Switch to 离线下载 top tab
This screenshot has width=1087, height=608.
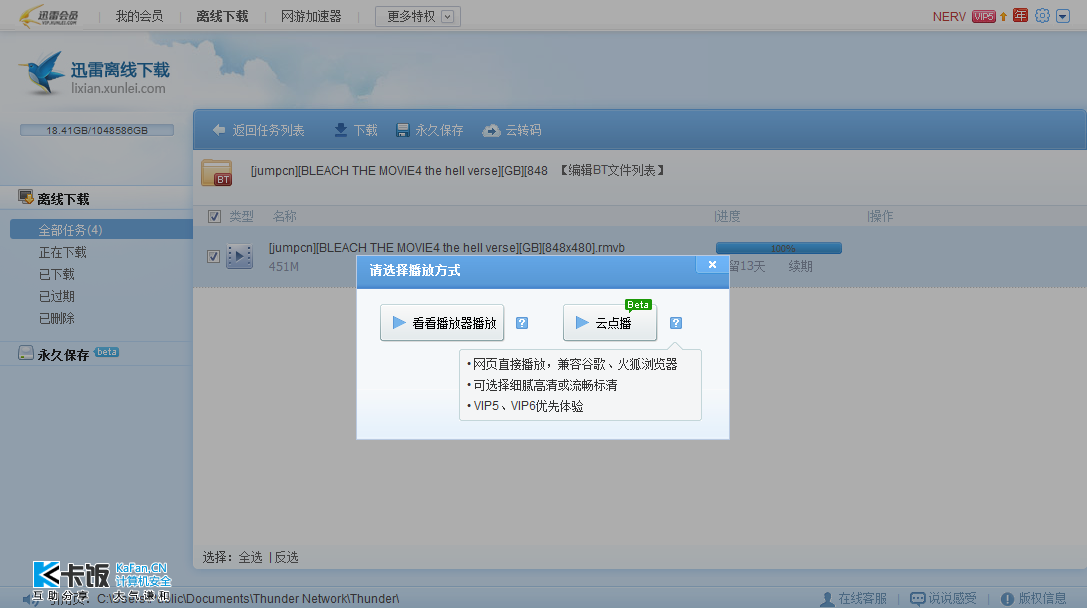point(222,16)
